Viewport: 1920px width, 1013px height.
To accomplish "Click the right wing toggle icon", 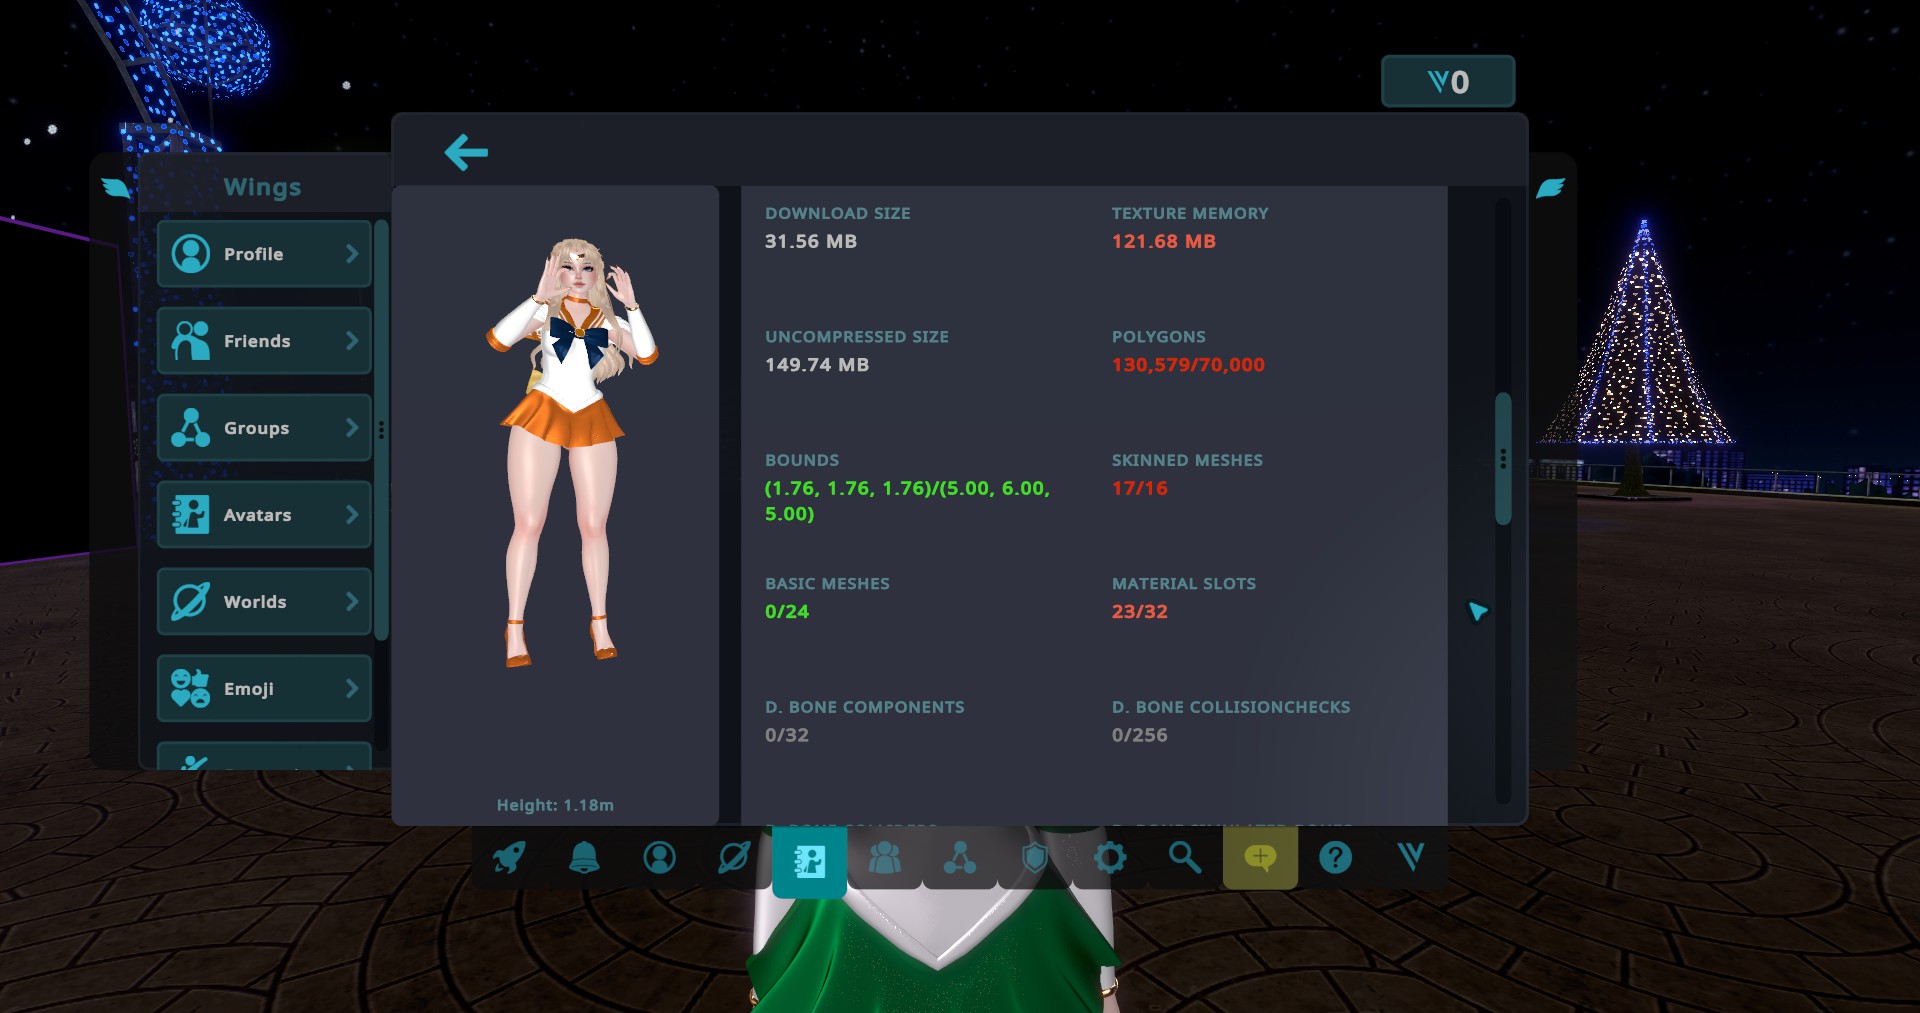I will [1550, 187].
